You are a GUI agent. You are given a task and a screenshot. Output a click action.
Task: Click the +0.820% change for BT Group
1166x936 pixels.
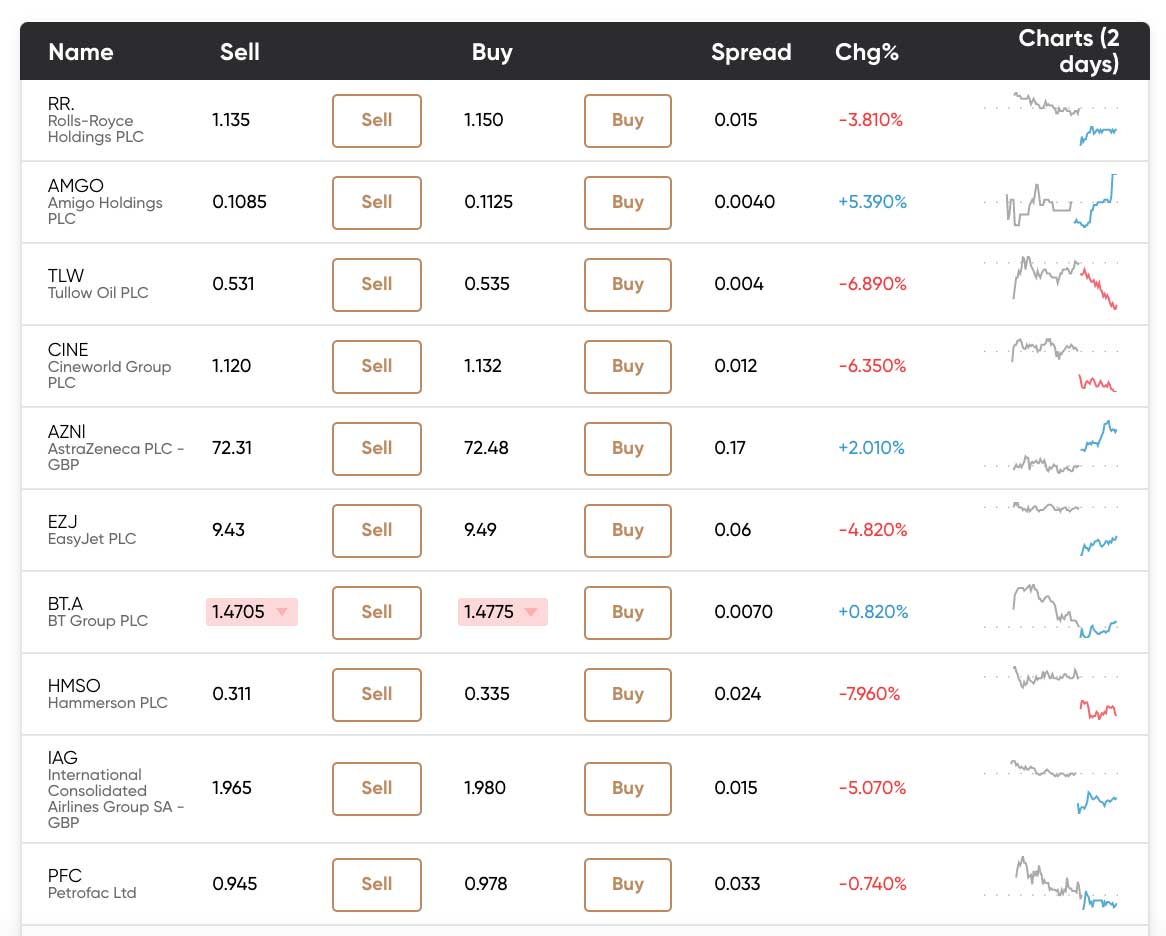pyautogui.click(x=873, y=612)
